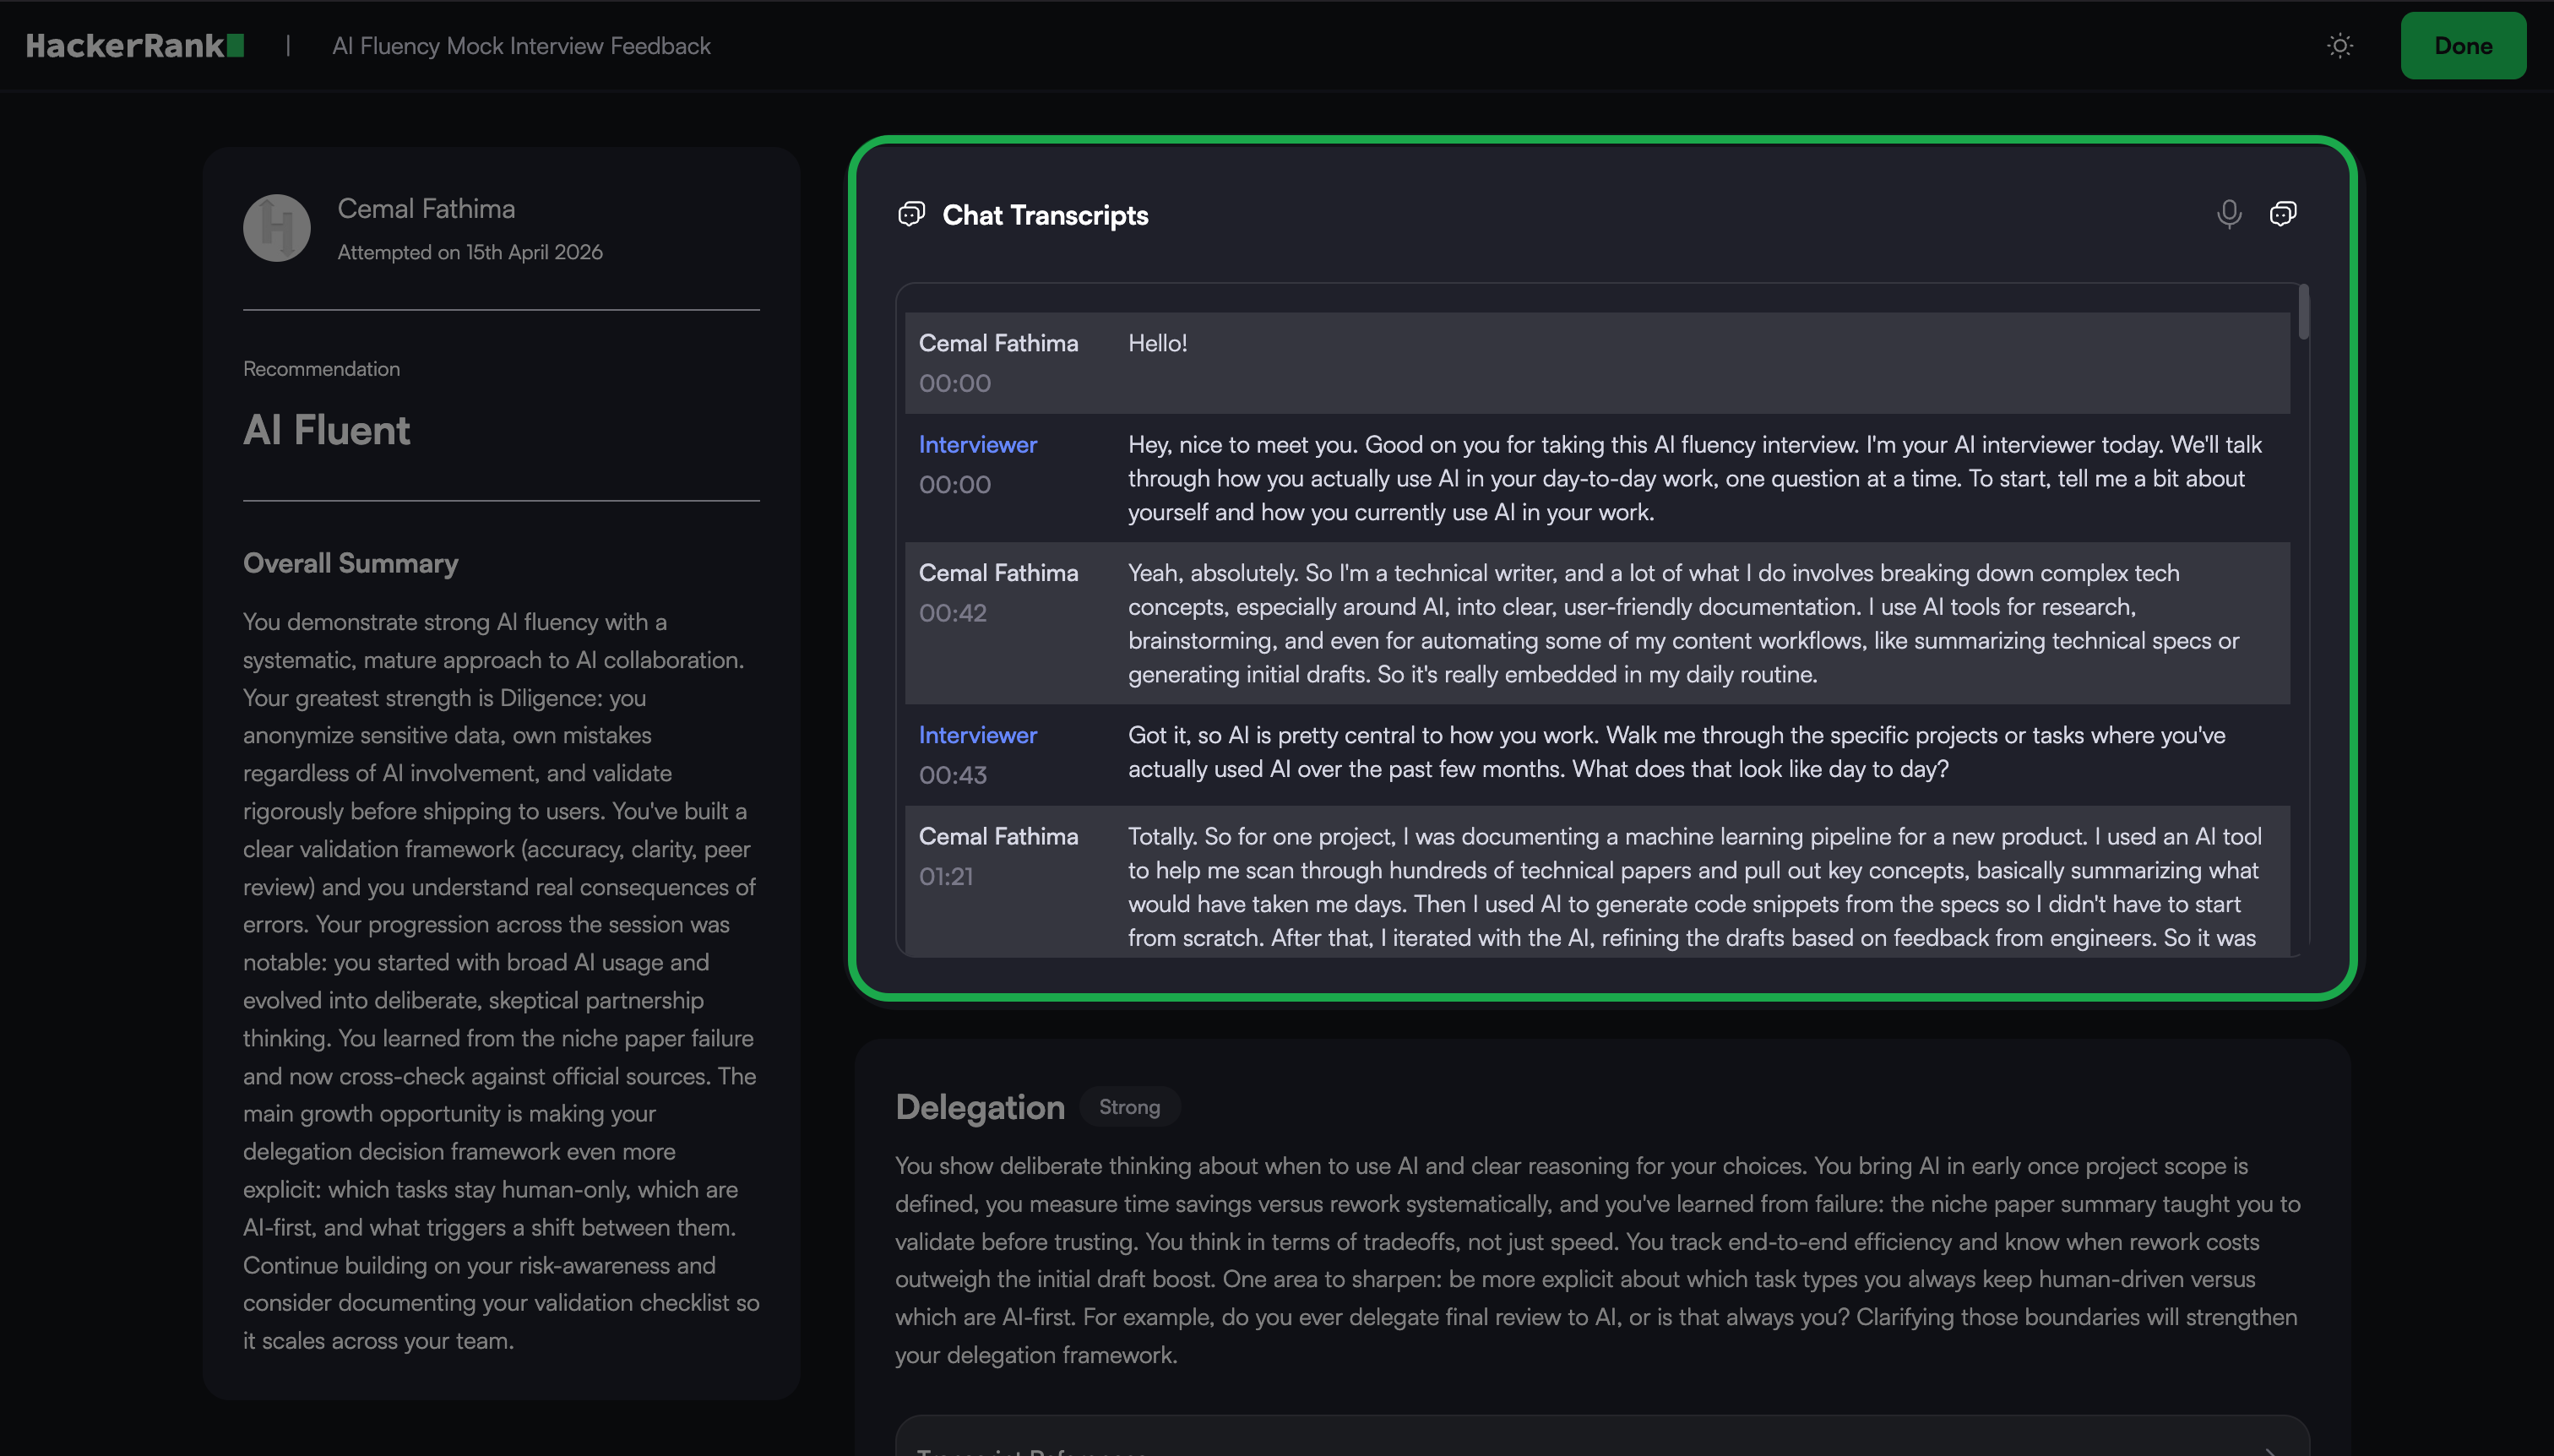Image resolution: width=2554 pixels, height=1456 pixels.
Task: Click the candidate name Cemal Fathima in the sidebar
Action: tap(426, 208)
